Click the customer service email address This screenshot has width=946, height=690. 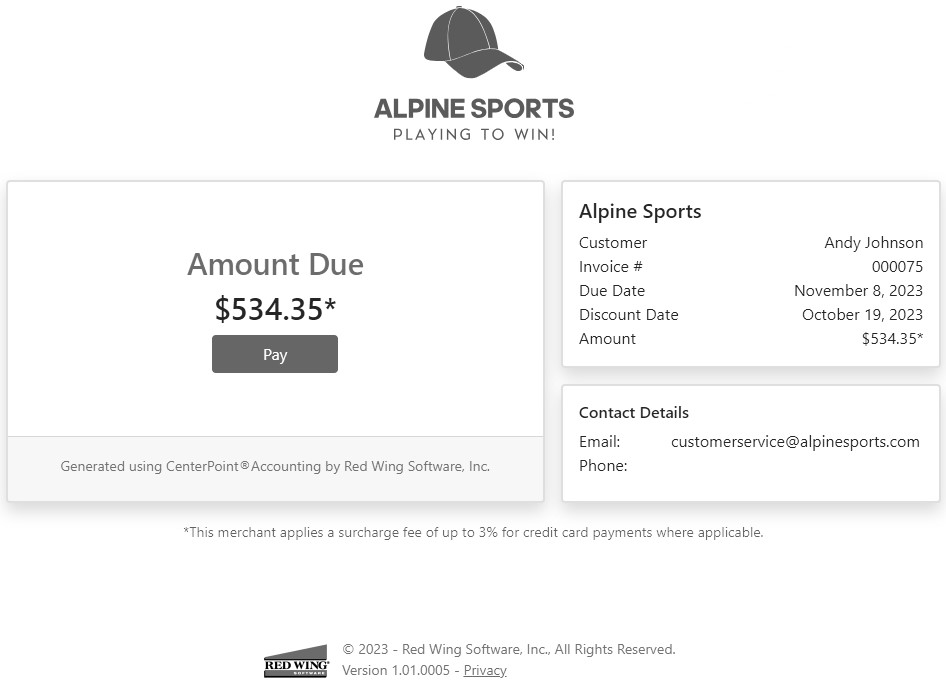tap(795, 441)
